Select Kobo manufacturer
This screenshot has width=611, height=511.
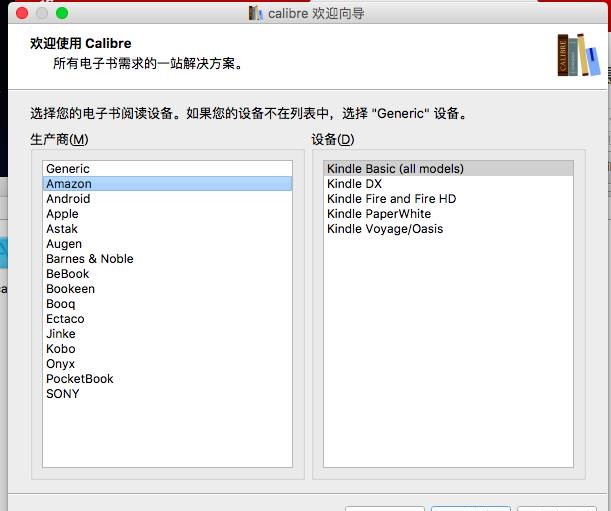[167, 349]
